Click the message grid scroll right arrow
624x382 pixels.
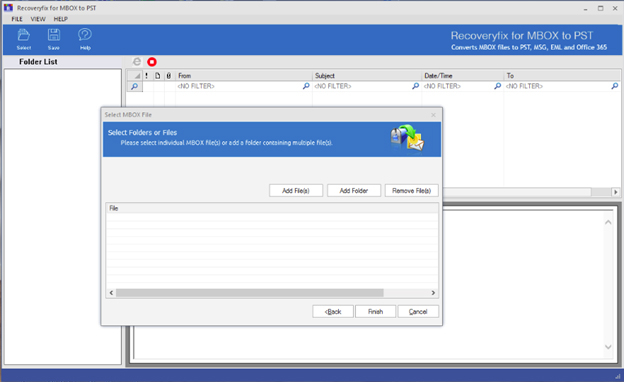tap(615, 192)
